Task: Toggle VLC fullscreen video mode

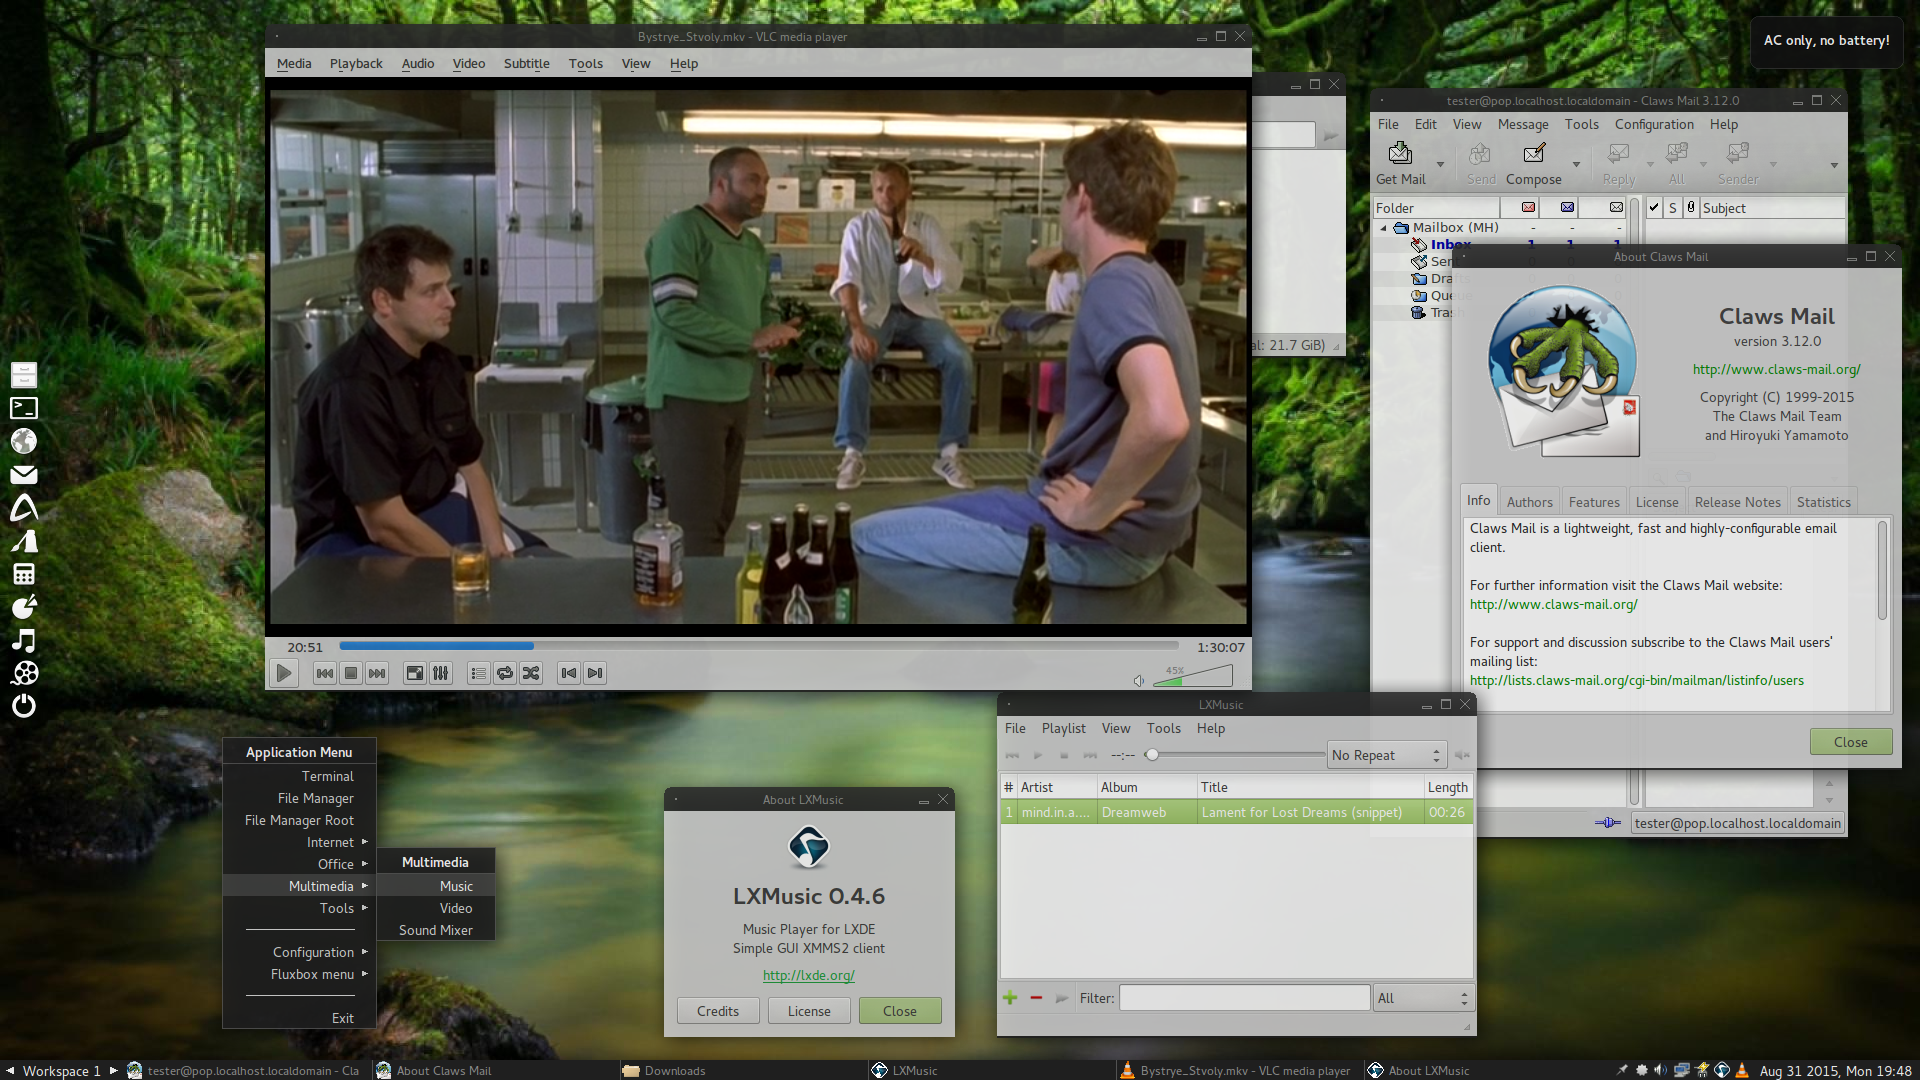Action: tap(414, 673)
